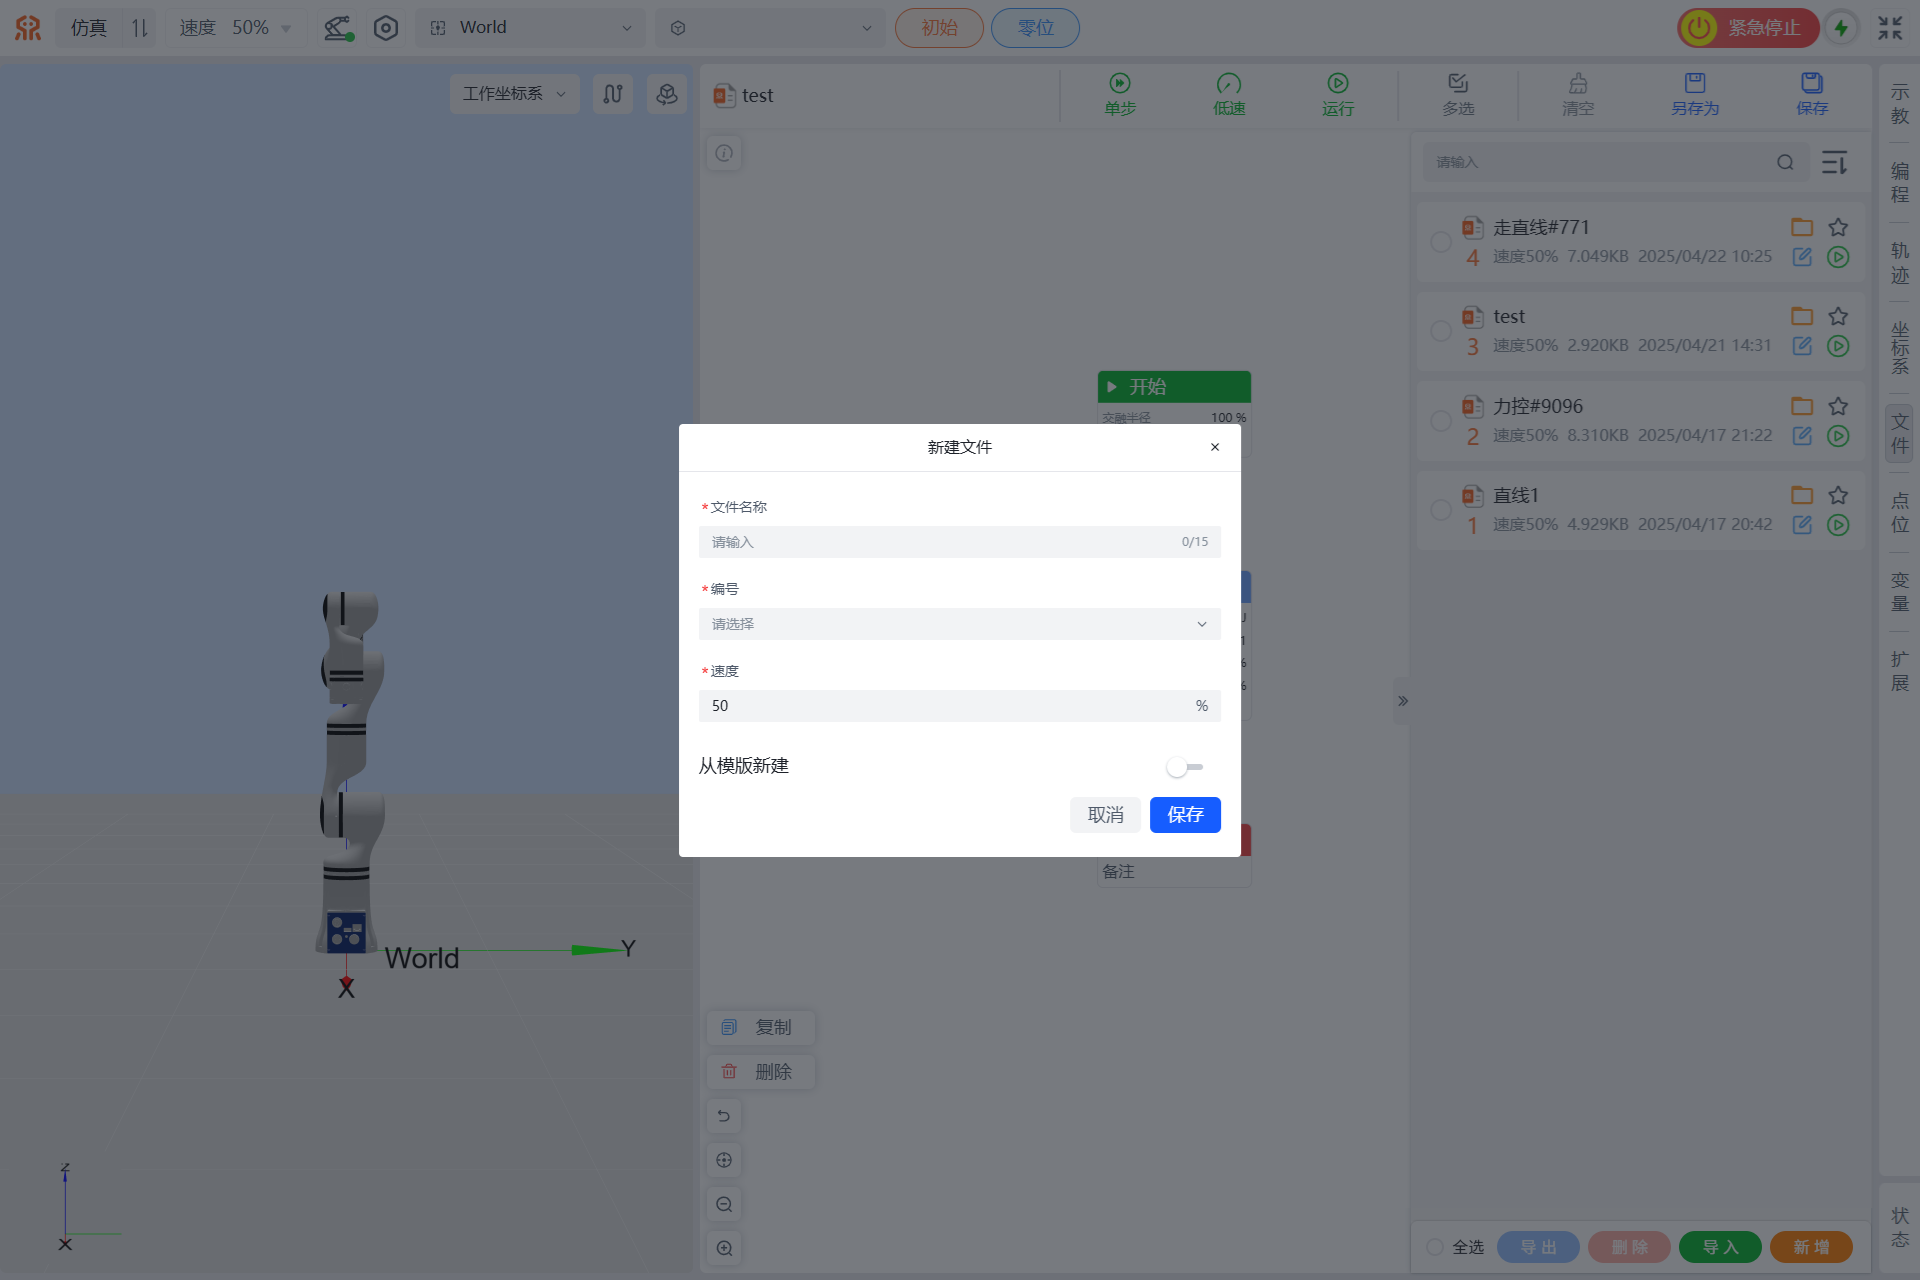Open the 工作坐标系 dropdown
The image size is (1920, 1280).
(x=514, y=94)
